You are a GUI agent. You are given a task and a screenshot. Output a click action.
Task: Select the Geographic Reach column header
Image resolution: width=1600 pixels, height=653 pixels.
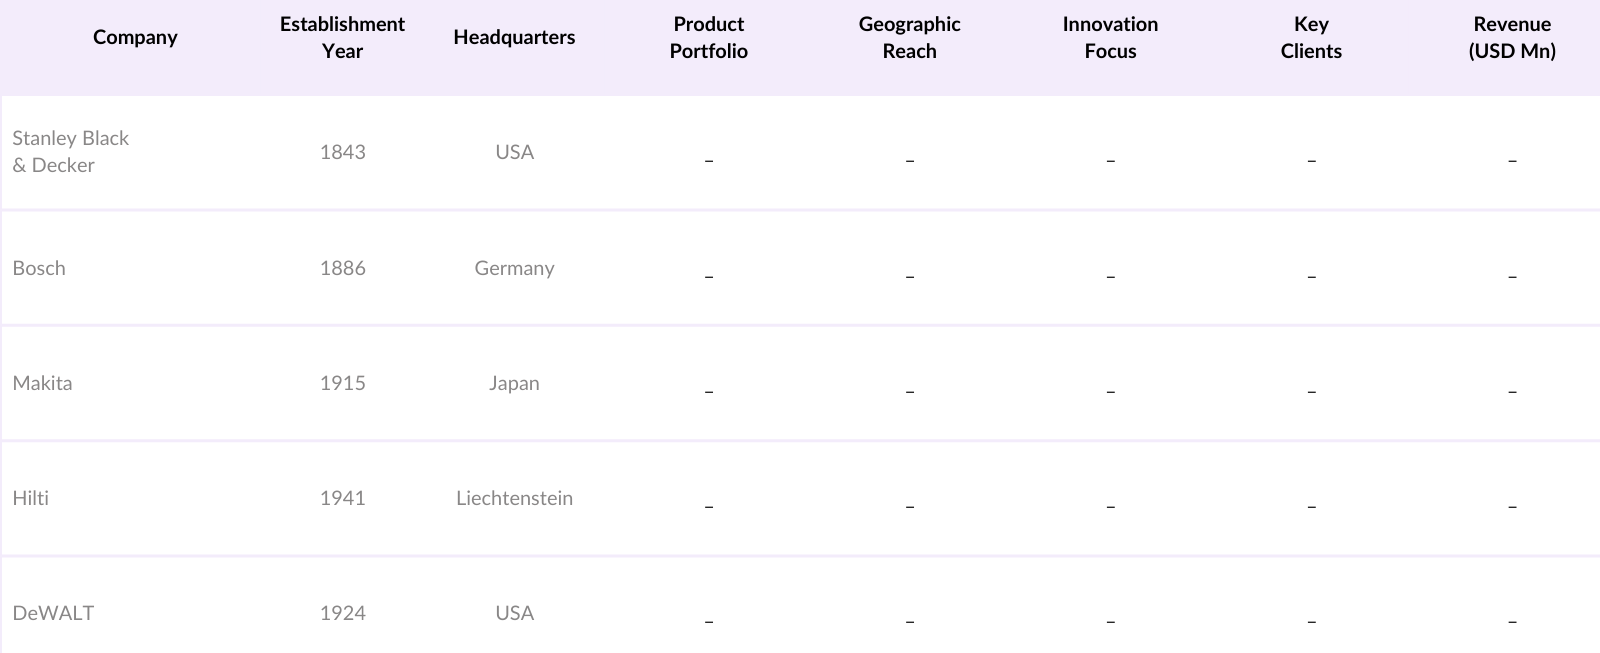(x=909, y=38)
